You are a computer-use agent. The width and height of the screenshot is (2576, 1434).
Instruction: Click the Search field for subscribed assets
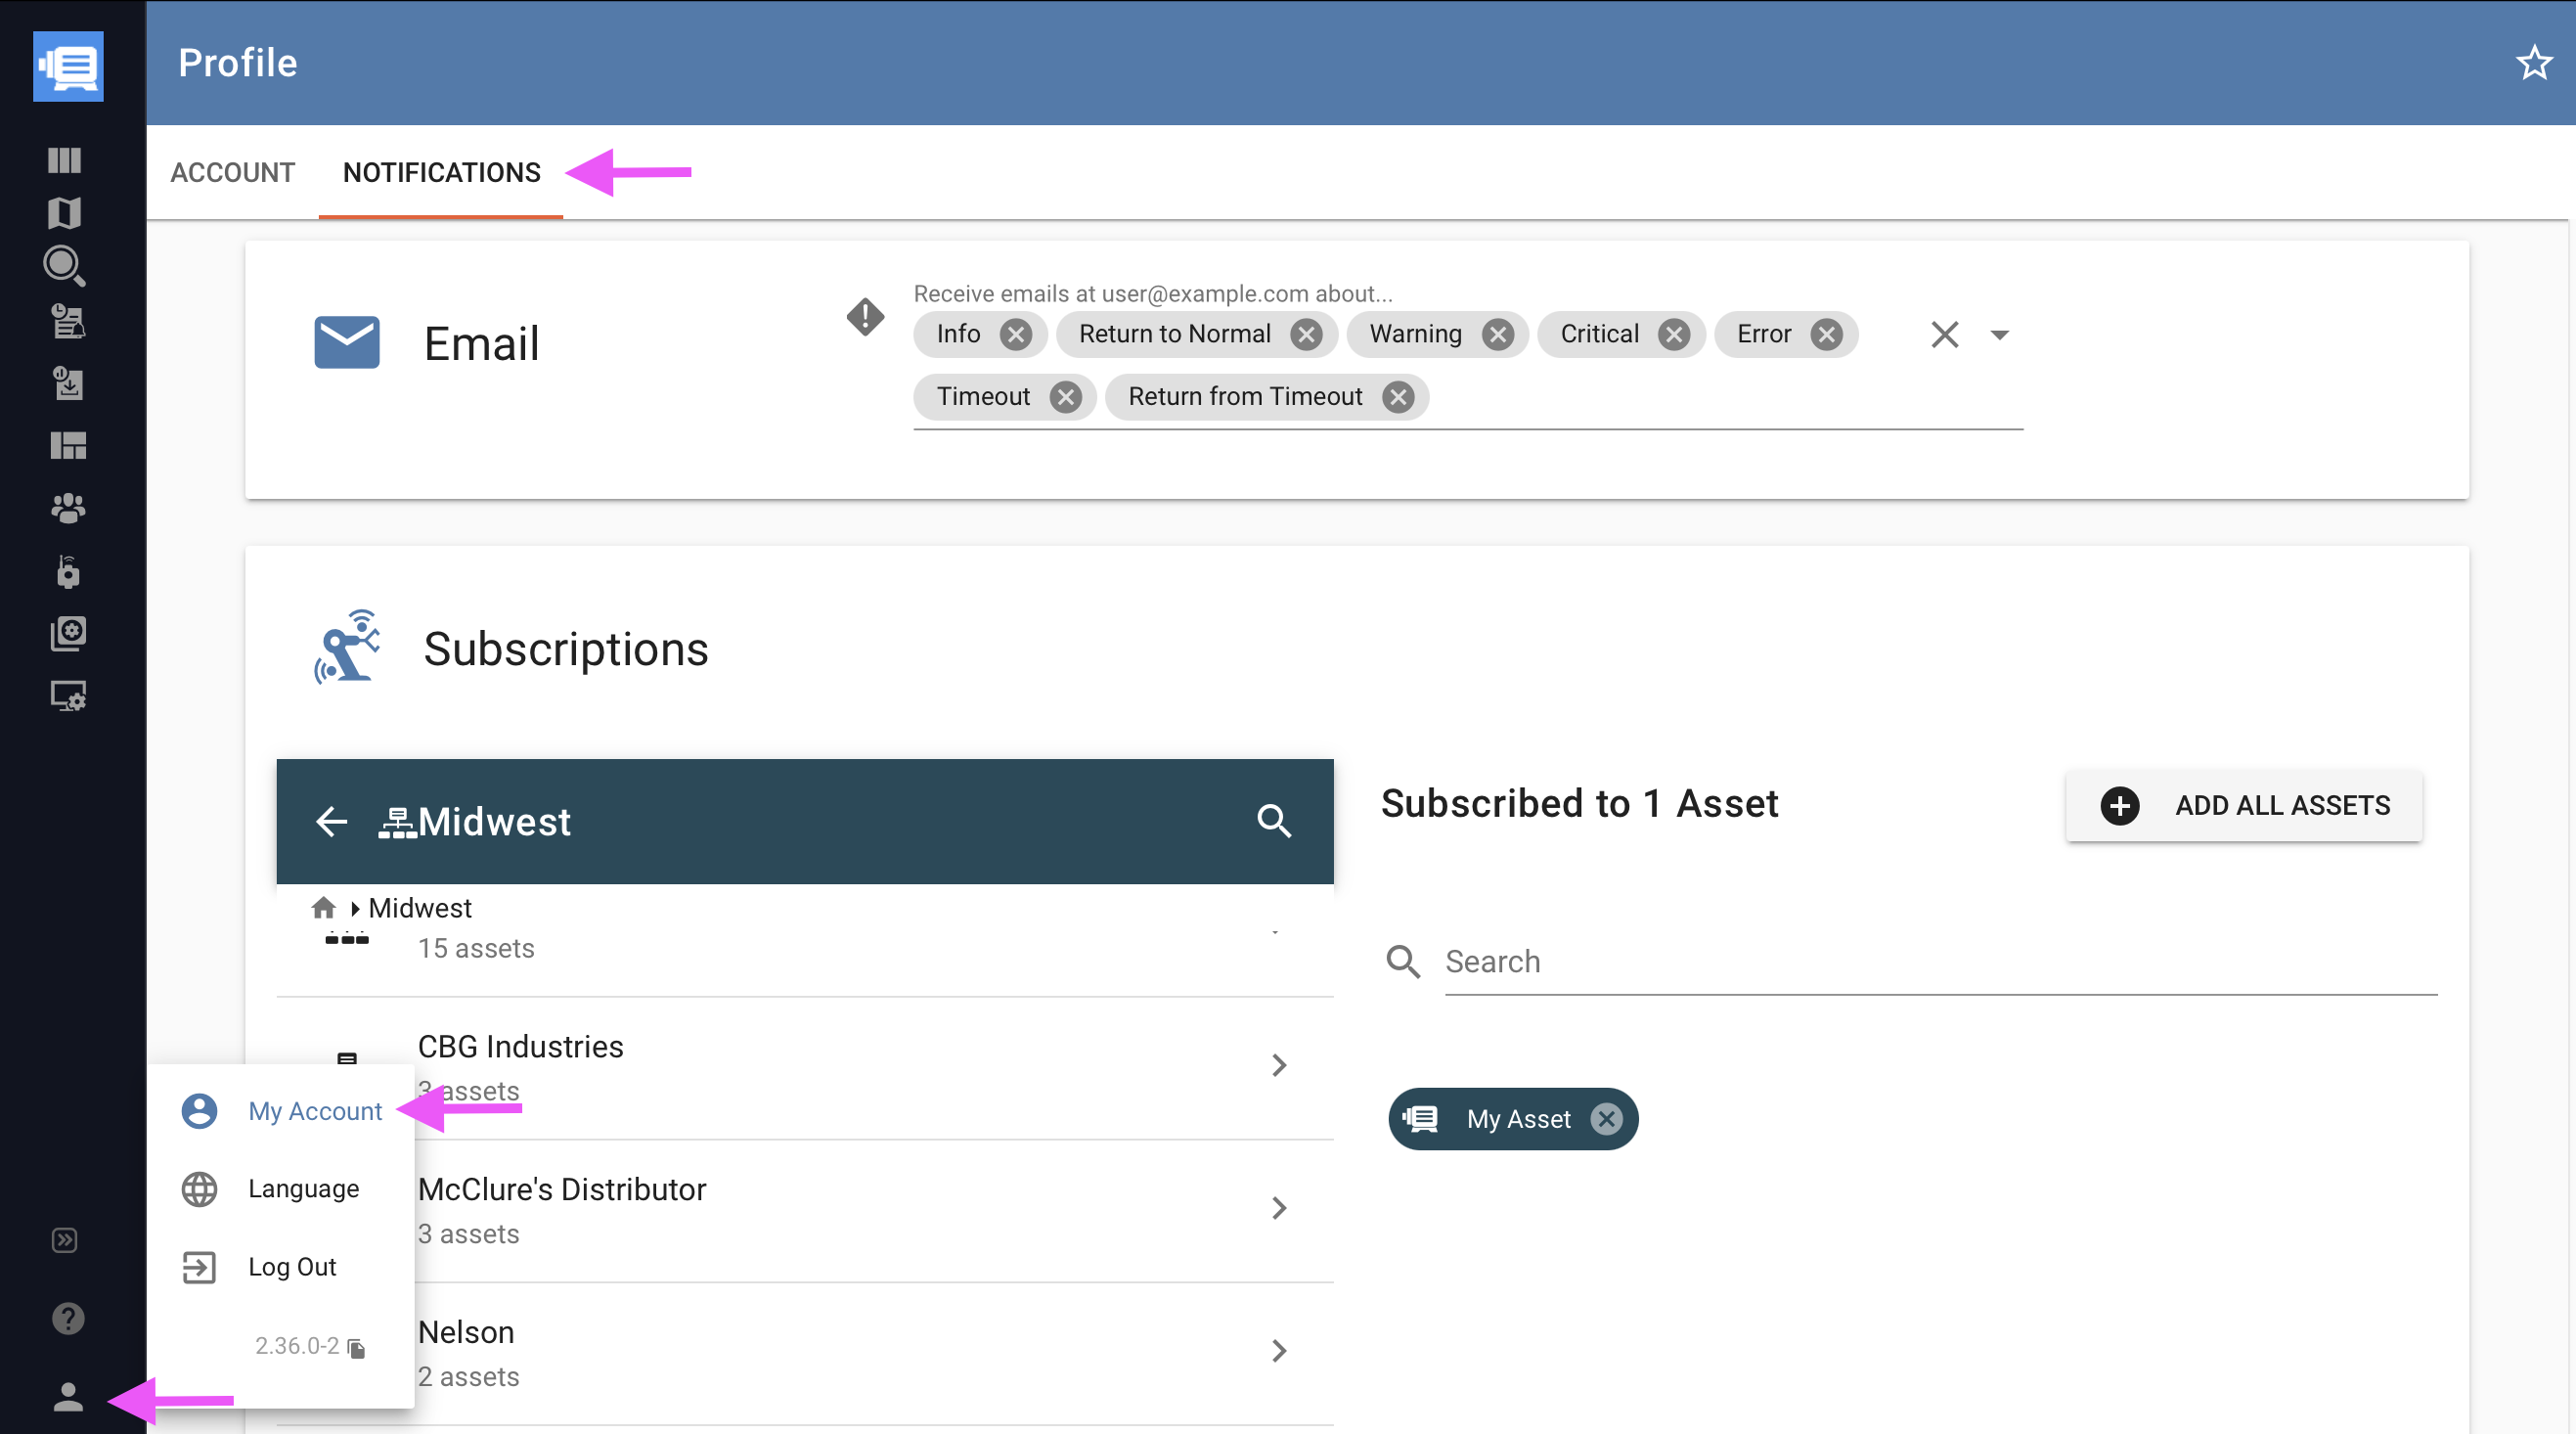(1940, 961)
